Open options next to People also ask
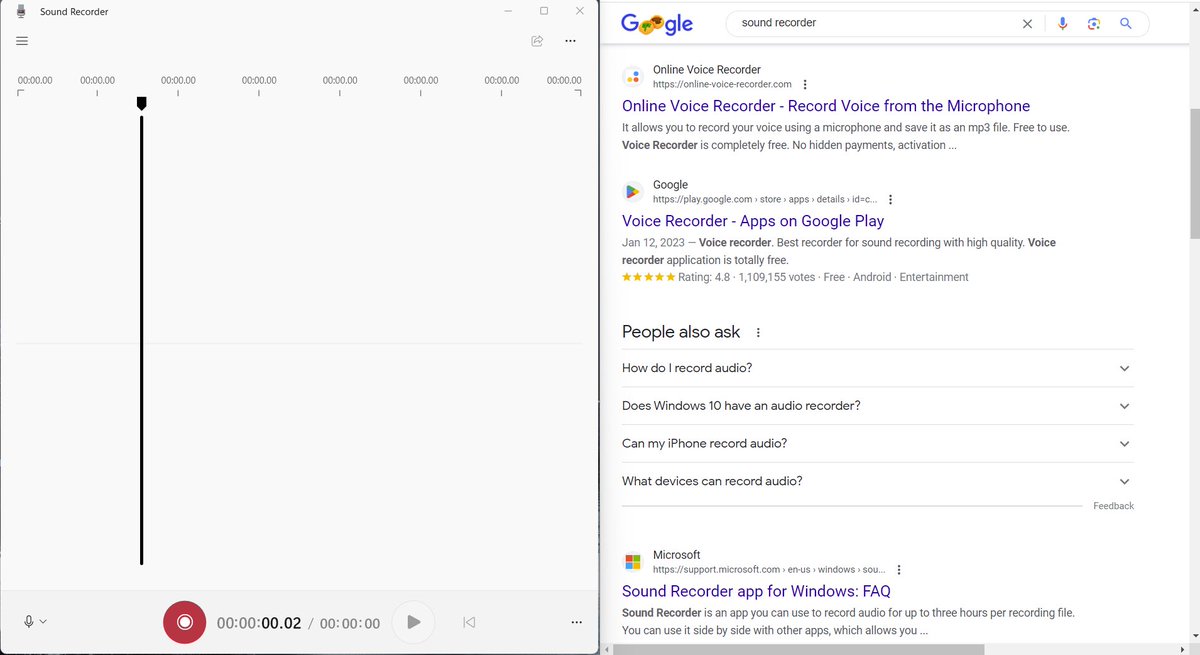Screen dimensions: 1200x655 (x=758, y=332)
